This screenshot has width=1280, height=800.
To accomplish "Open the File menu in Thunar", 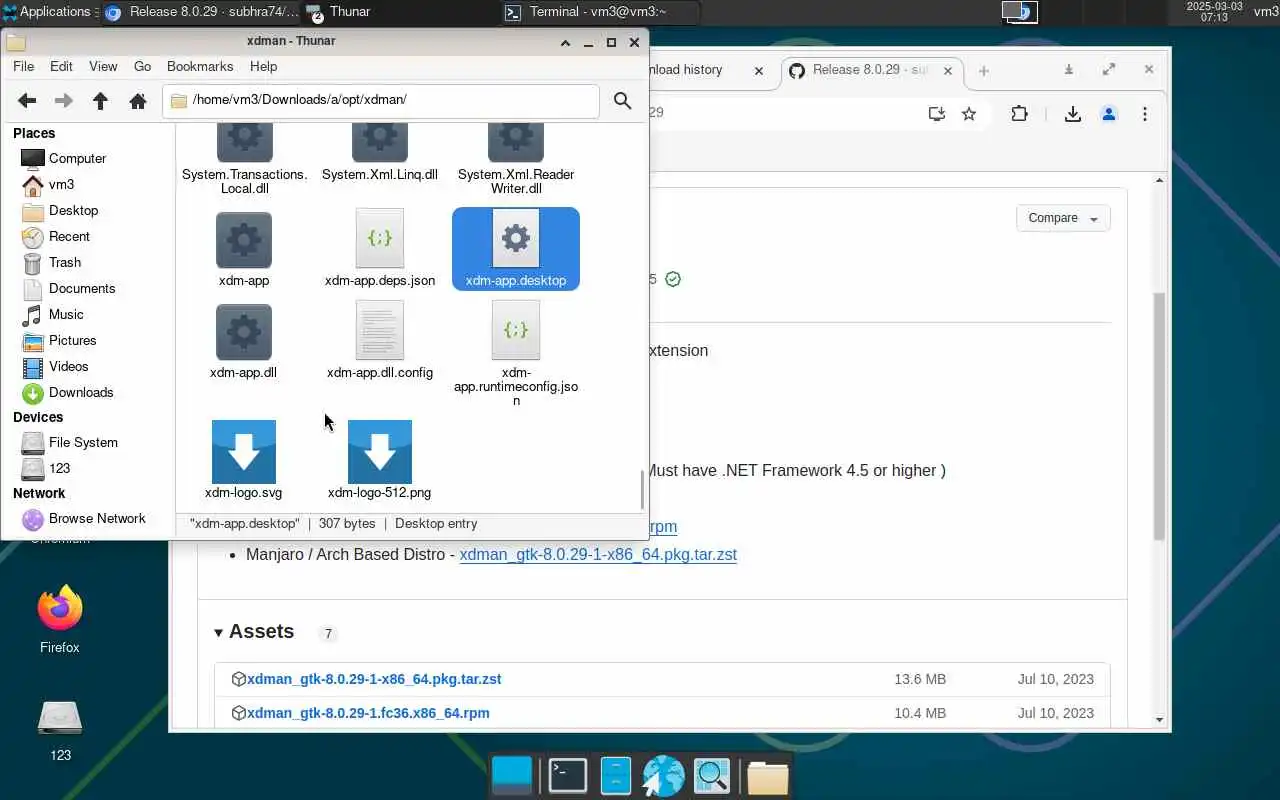I will click(x=23, y=66).
